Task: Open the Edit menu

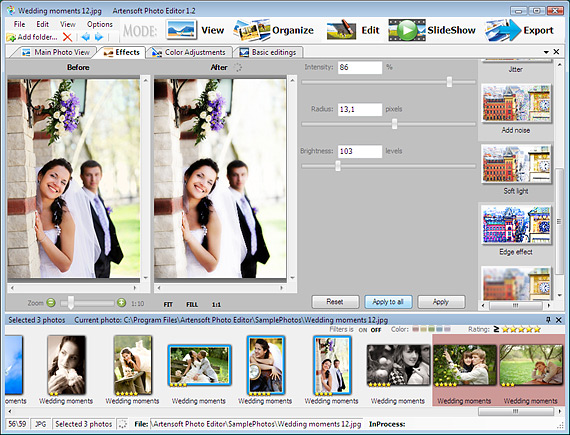Action: click(x=43, y=24)
